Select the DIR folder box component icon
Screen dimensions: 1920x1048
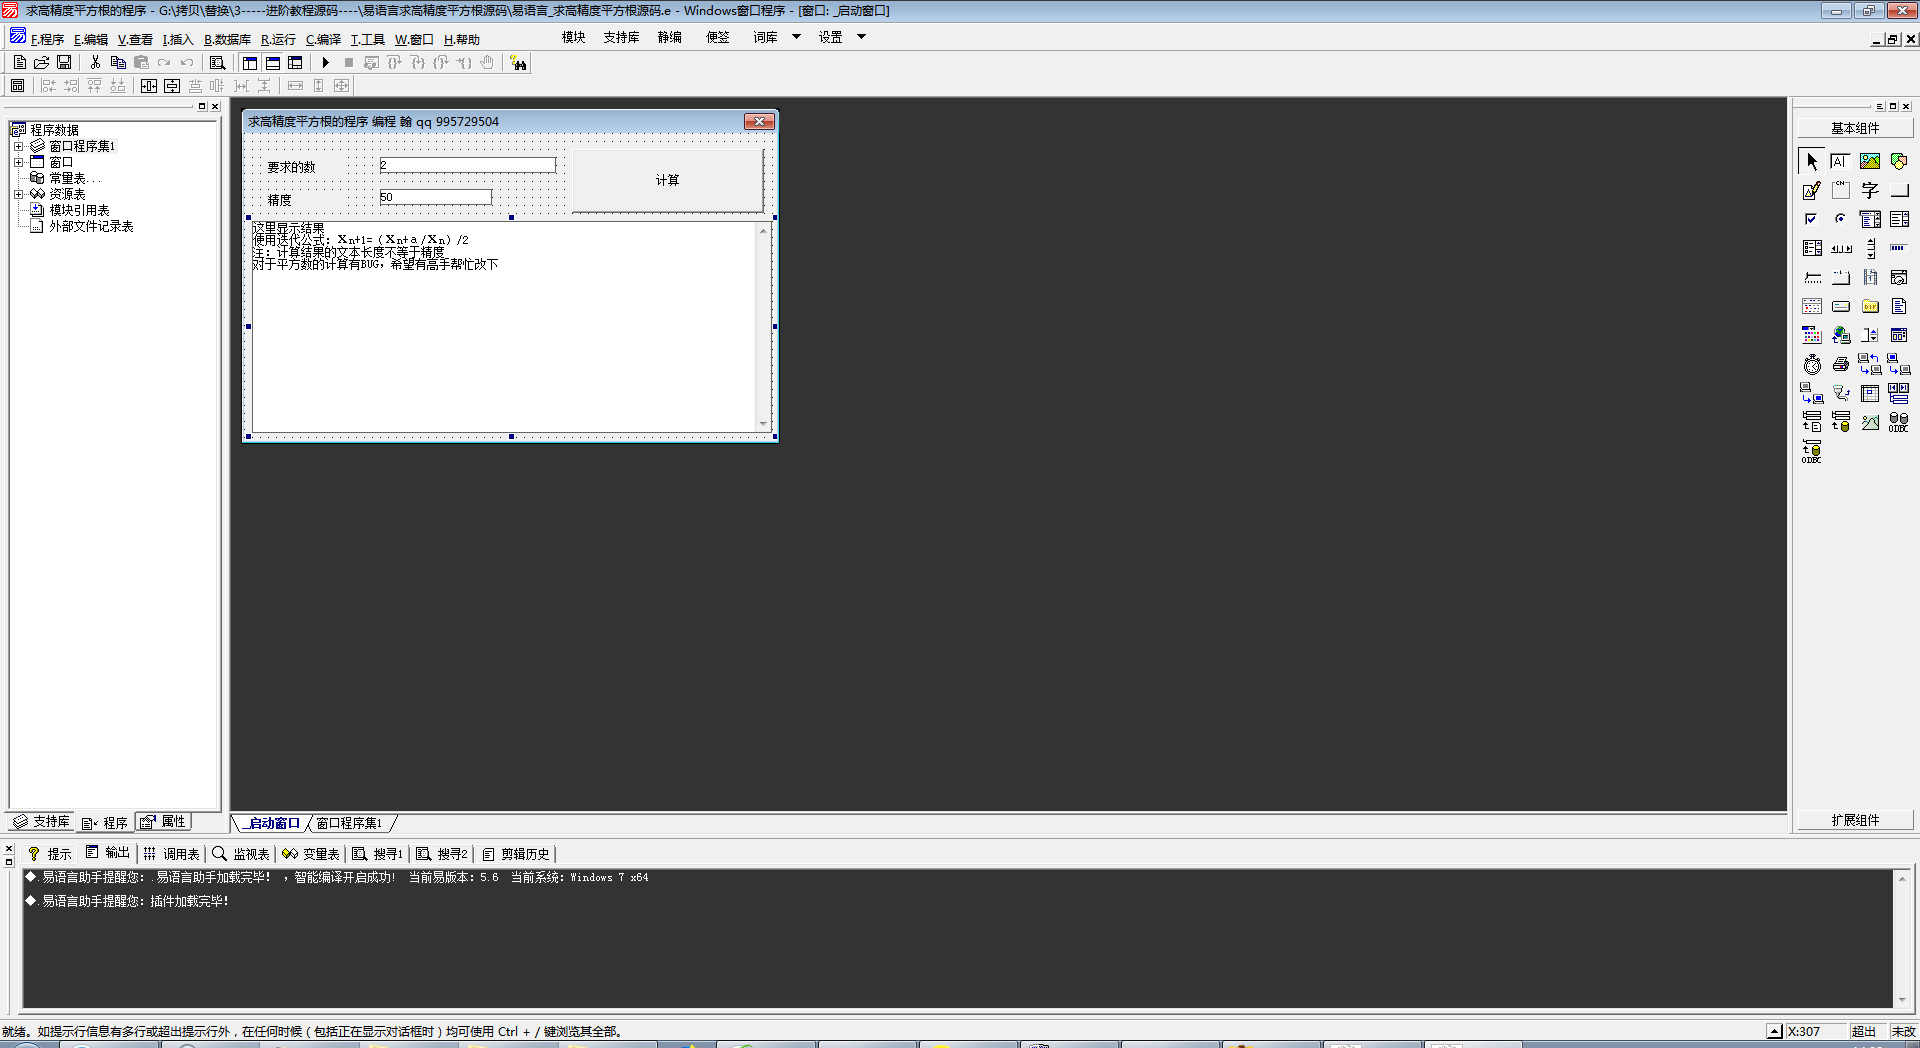1869,306
